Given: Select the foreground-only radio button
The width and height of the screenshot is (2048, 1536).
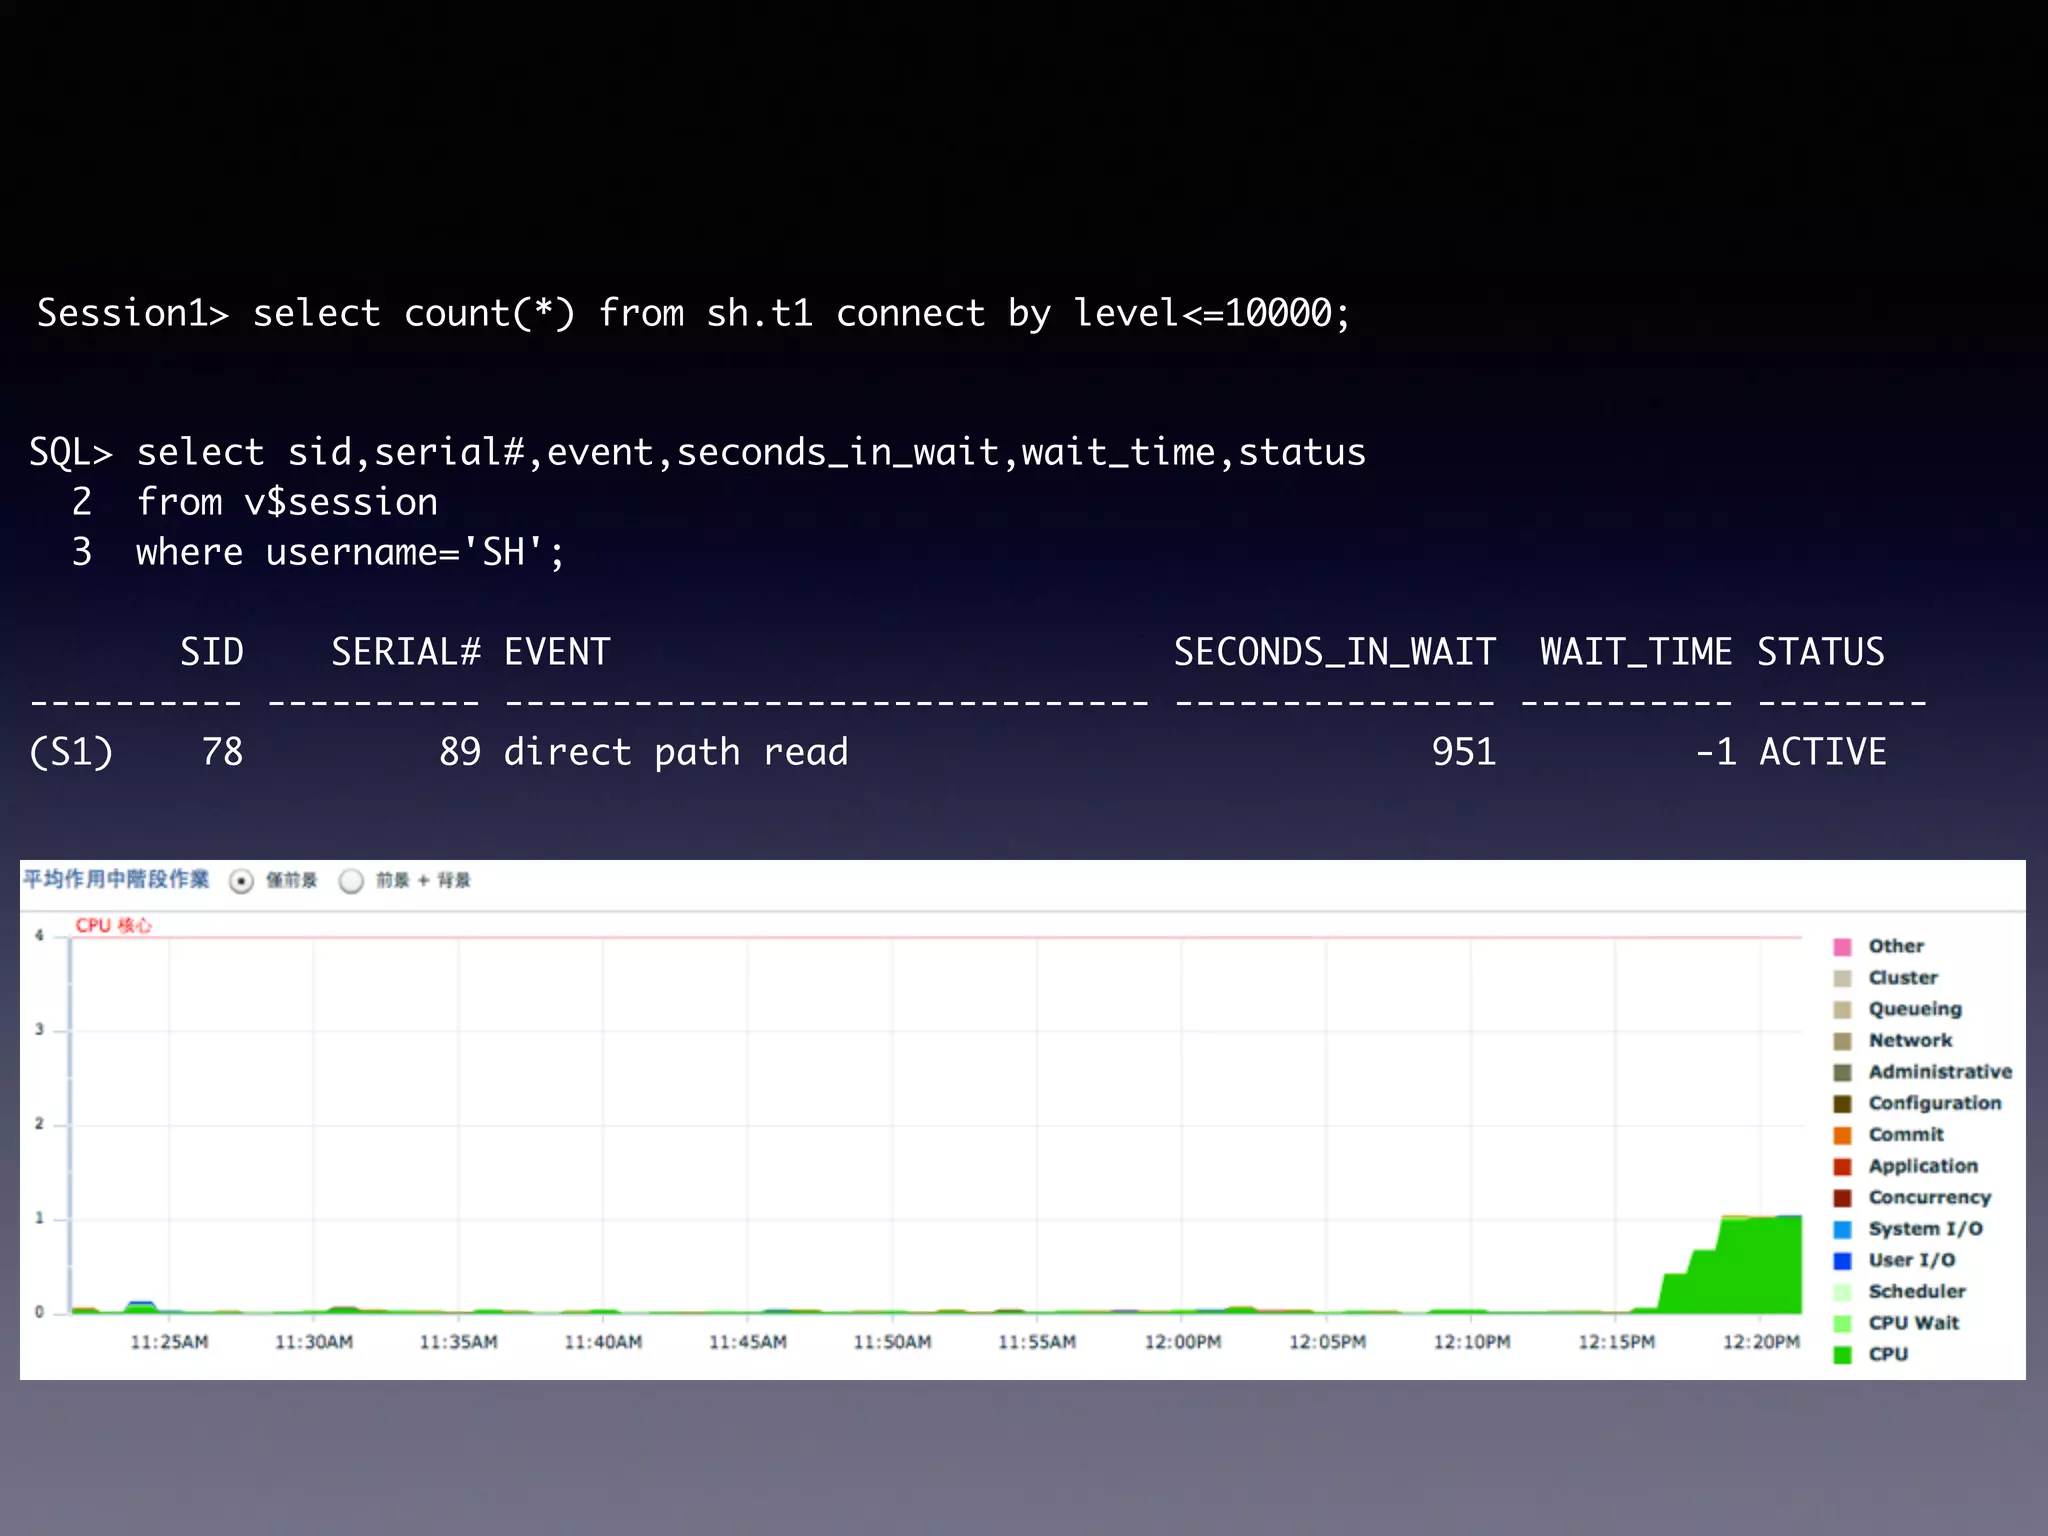Looking at the screenshot, I should pyautogui.click(x=241, y=881).
